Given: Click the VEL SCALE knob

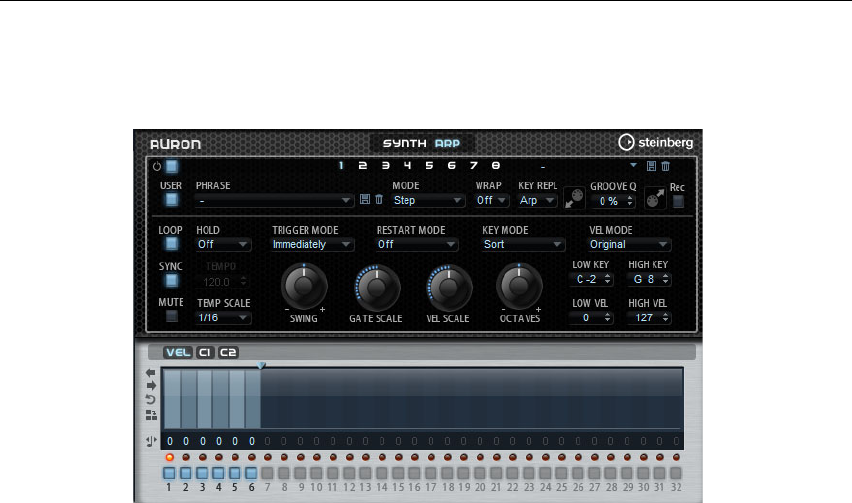Looking at the screenshot, I should coord(448,288).
